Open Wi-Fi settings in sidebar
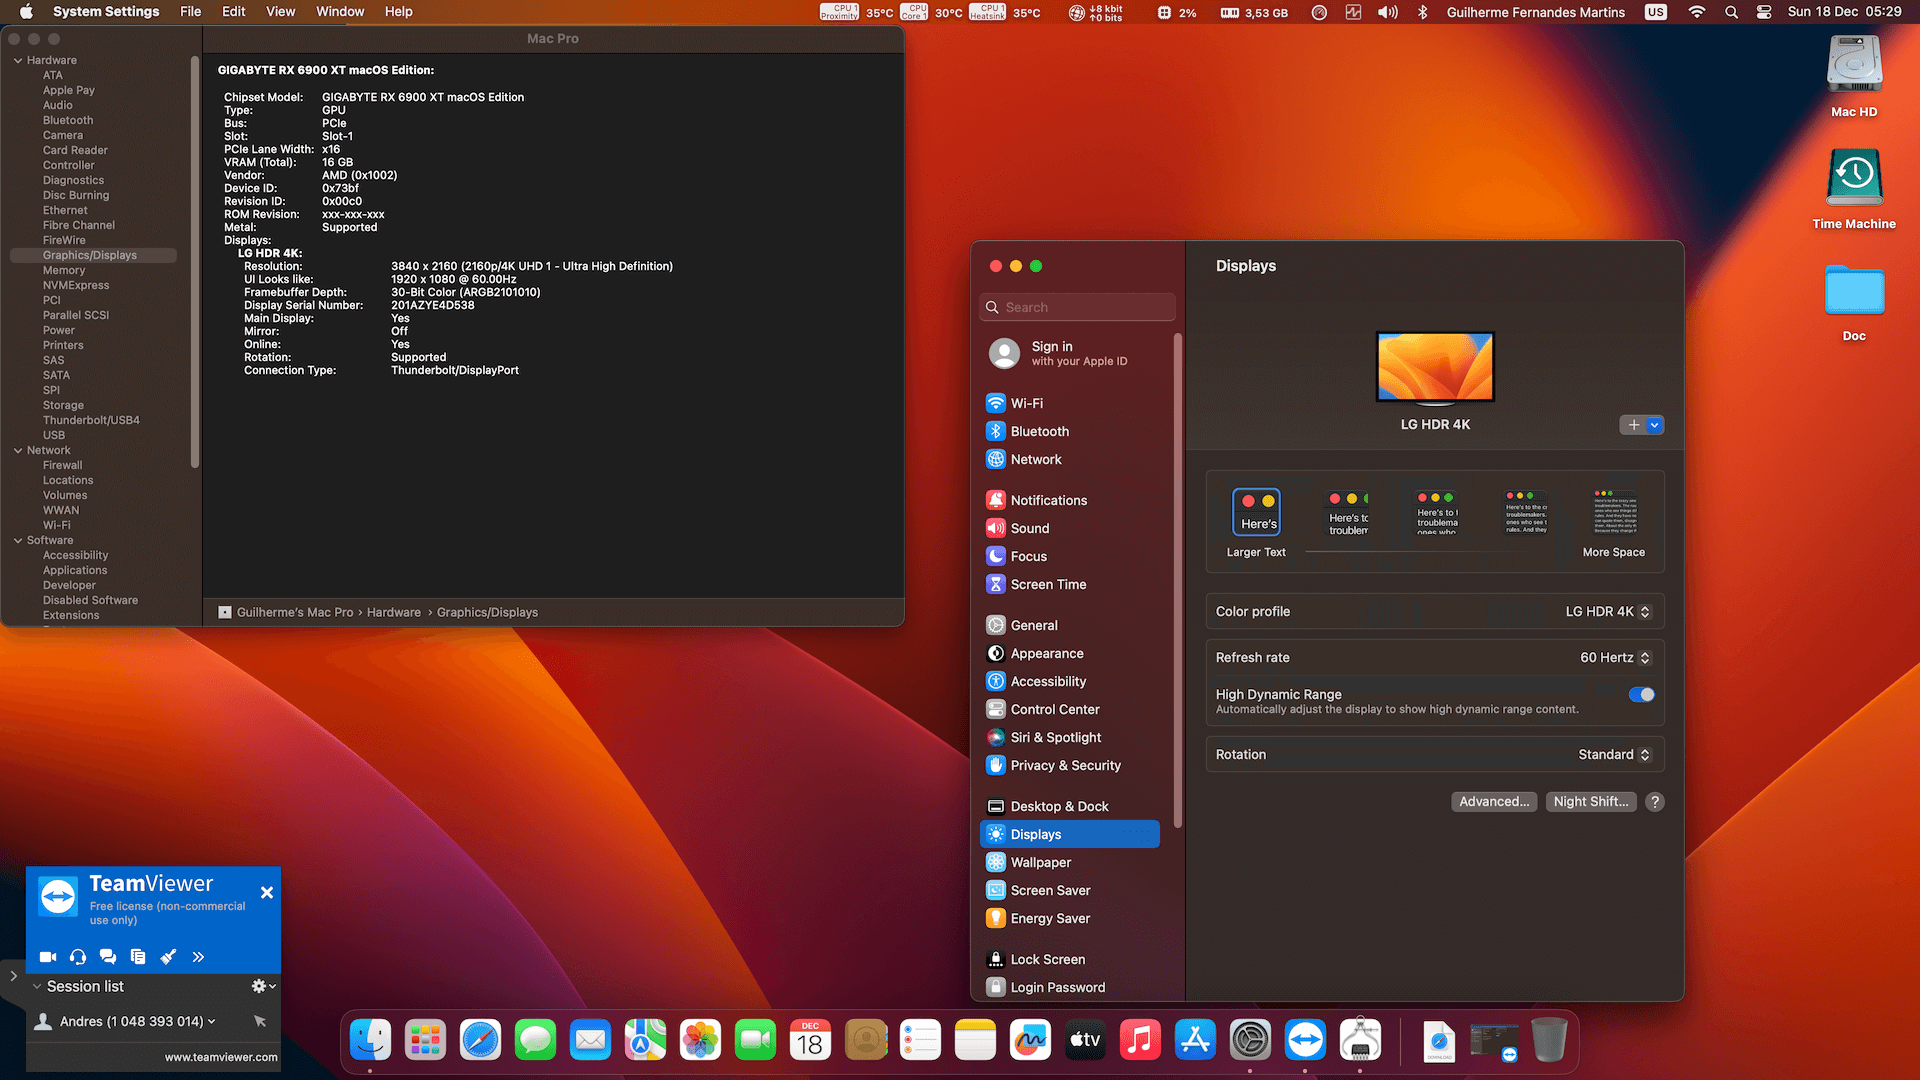 (x=1027, y=403)
